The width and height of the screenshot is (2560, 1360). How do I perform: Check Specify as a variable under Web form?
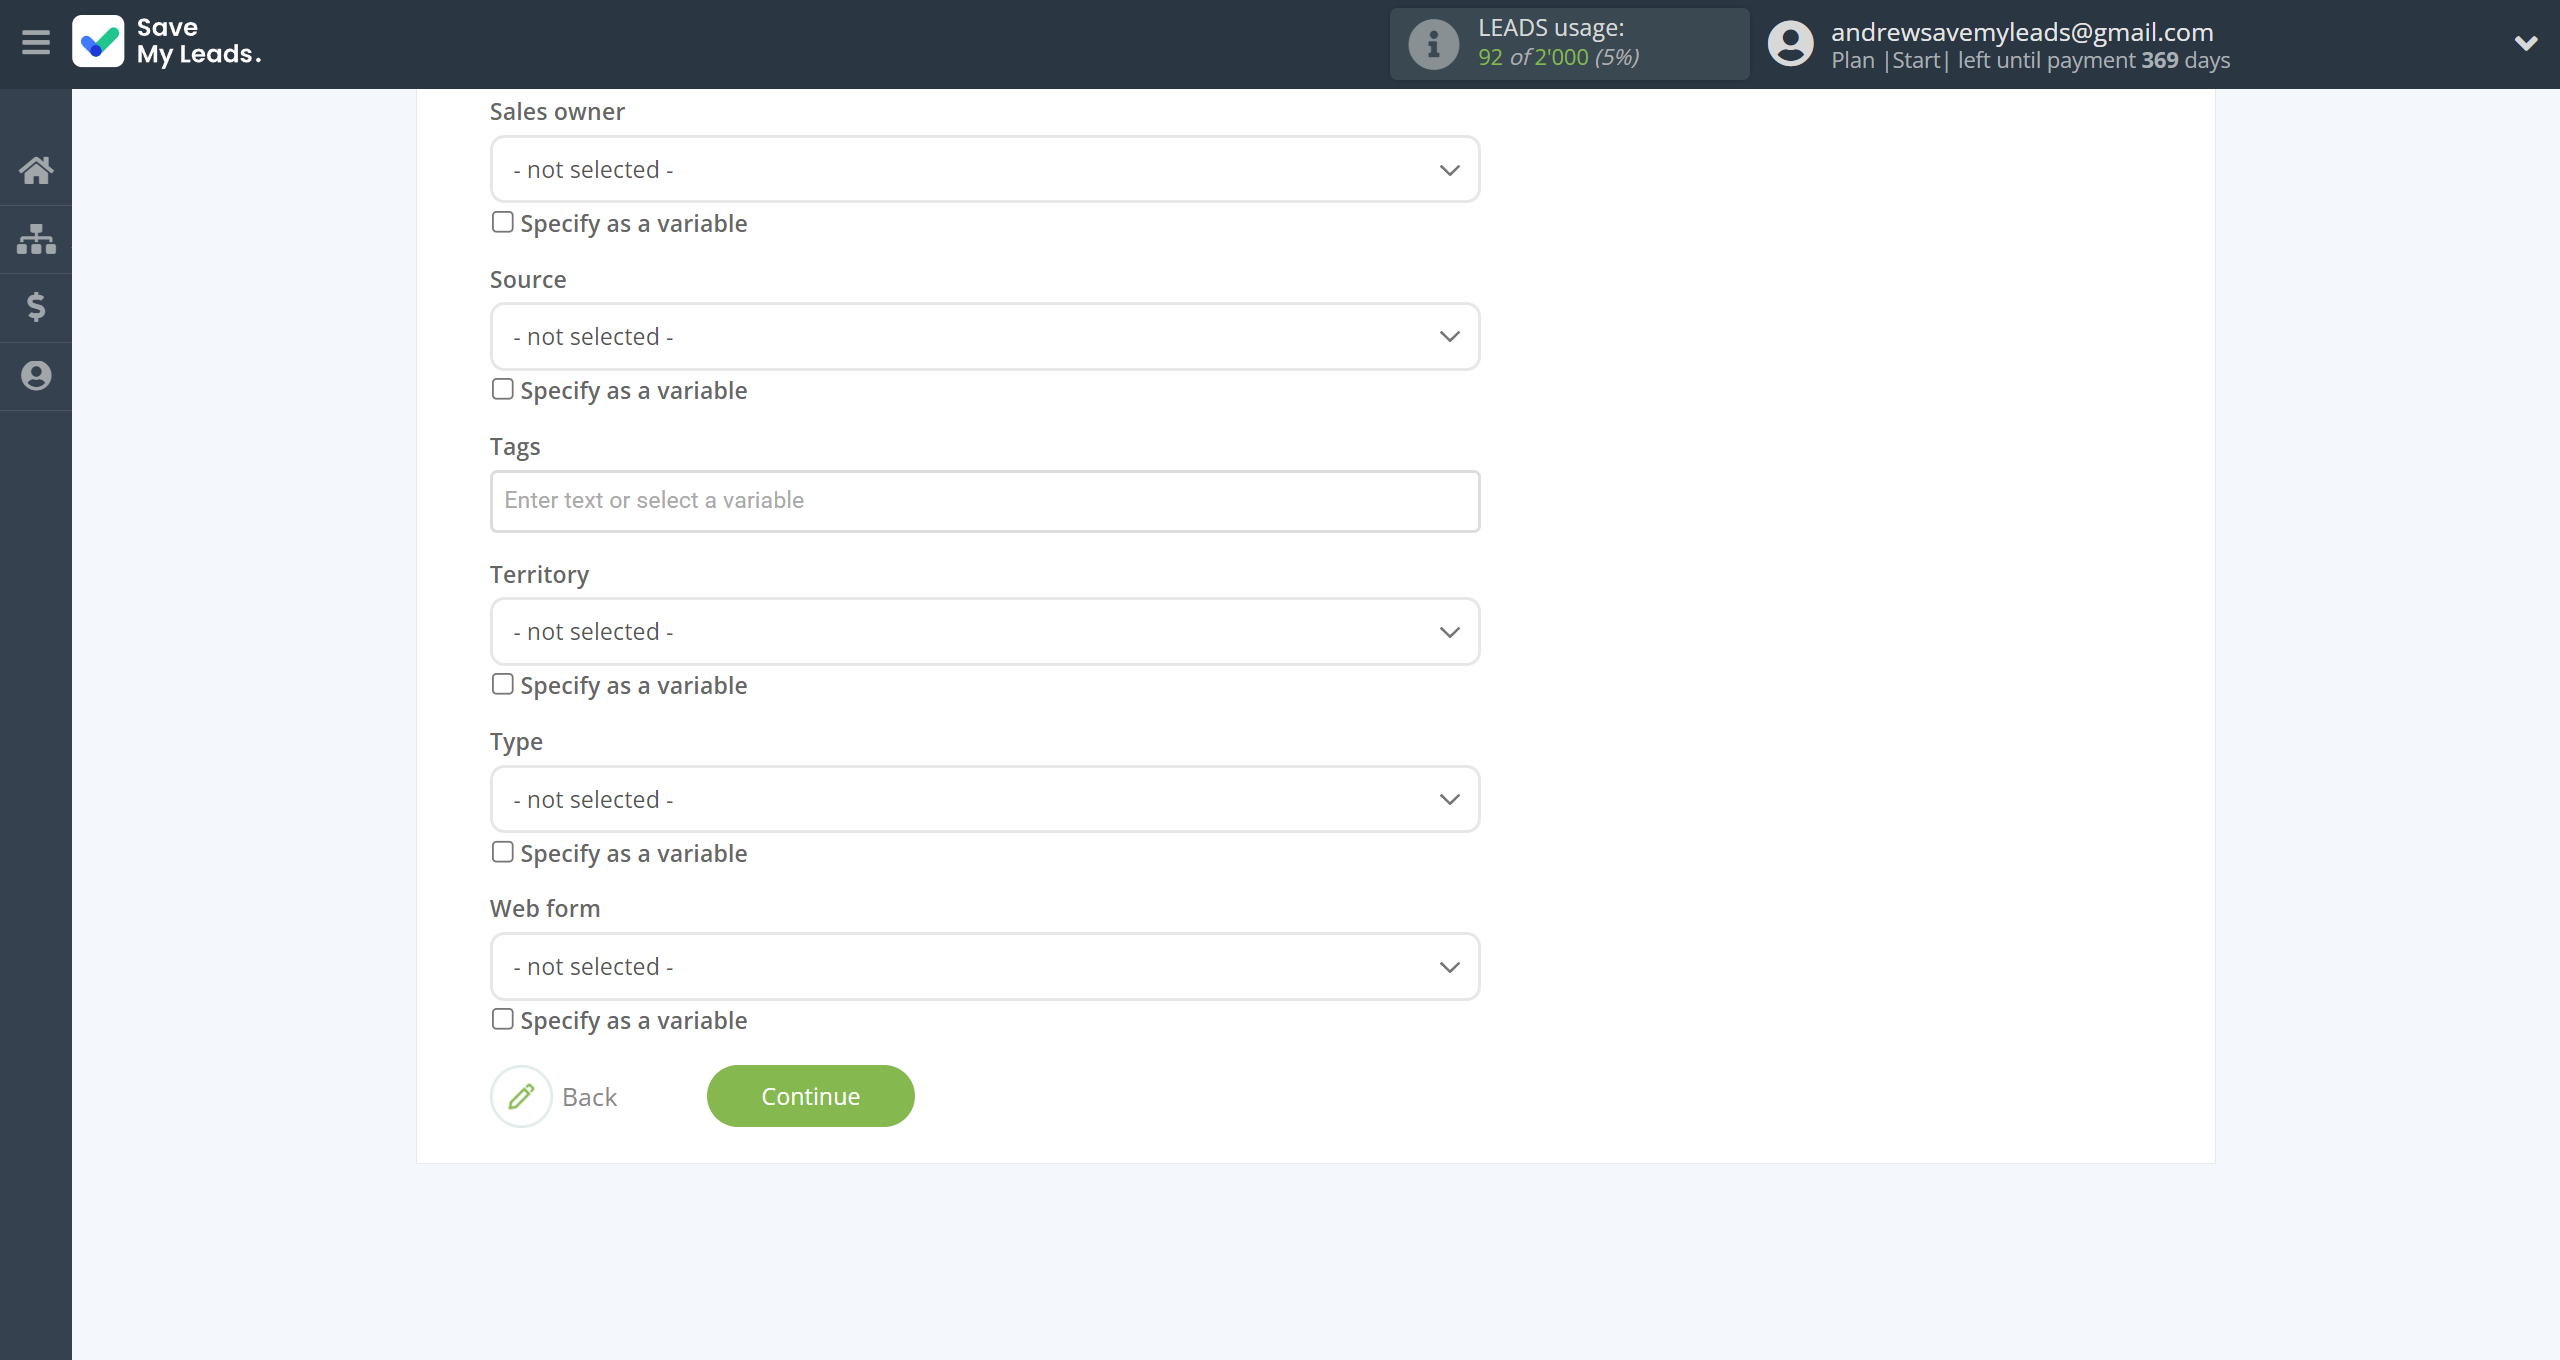(x=502, y=1019)
